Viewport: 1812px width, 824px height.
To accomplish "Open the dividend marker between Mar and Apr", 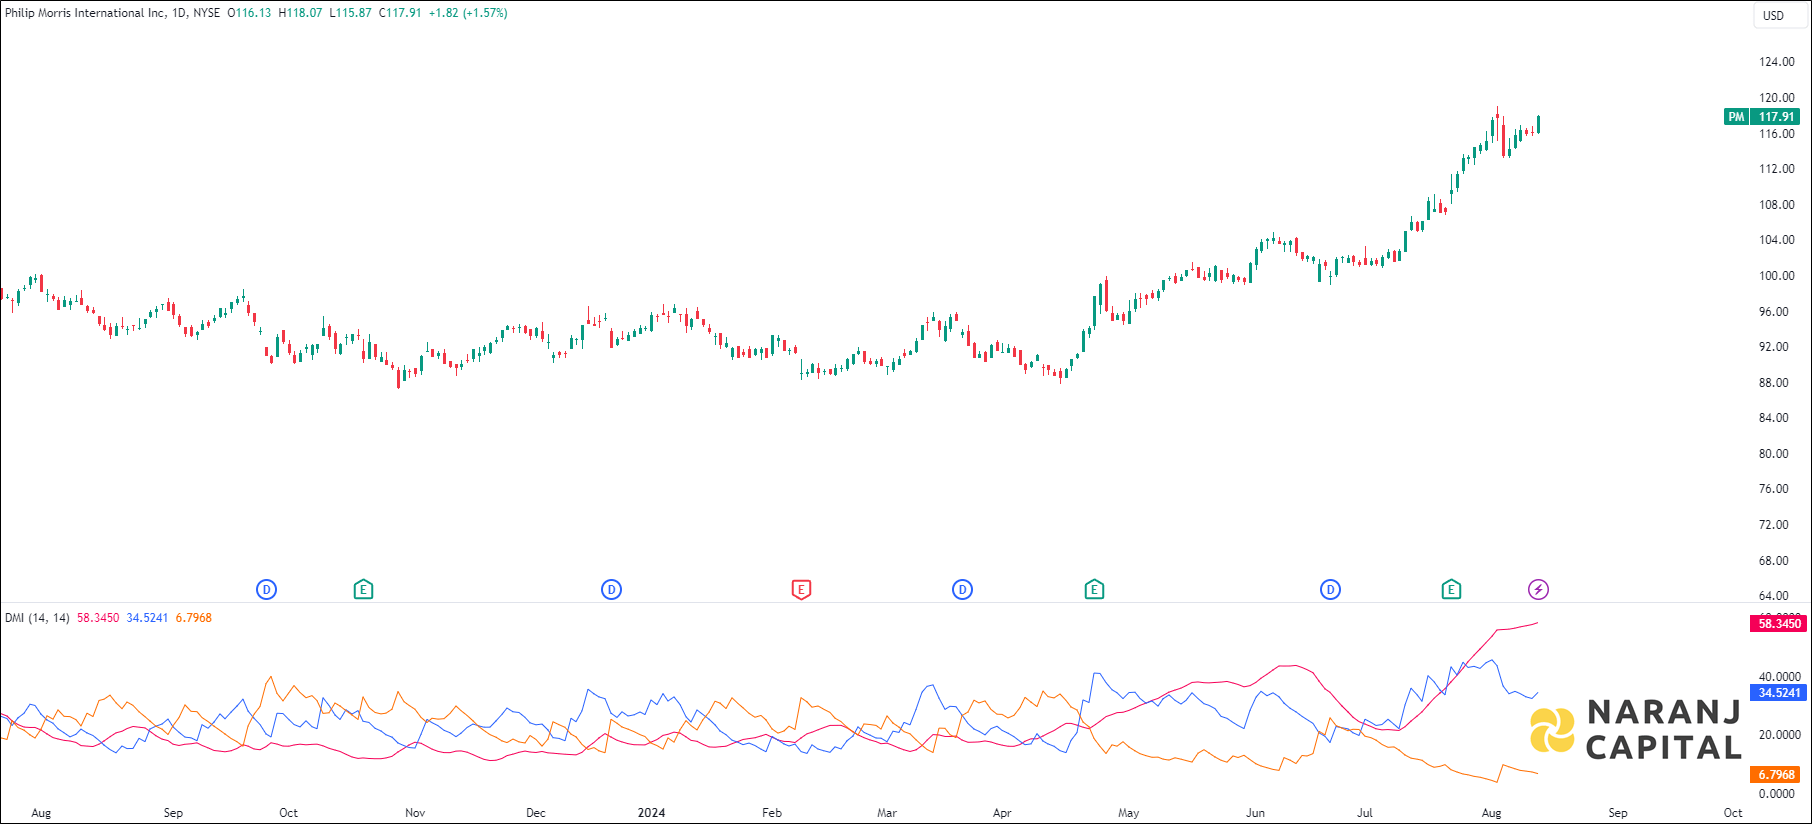I will click(x=962, y=590).
